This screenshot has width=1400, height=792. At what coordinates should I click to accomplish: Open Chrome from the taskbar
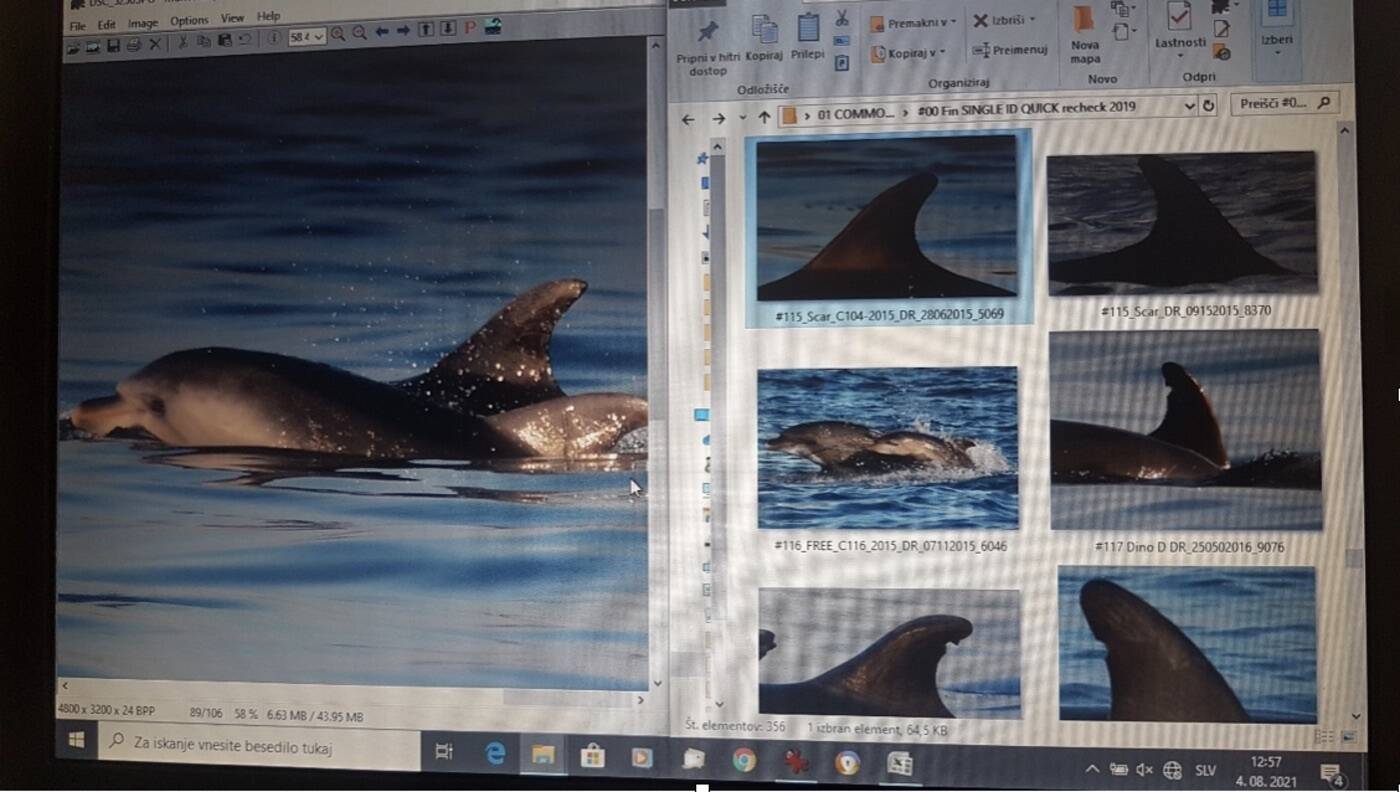[744, 760]
